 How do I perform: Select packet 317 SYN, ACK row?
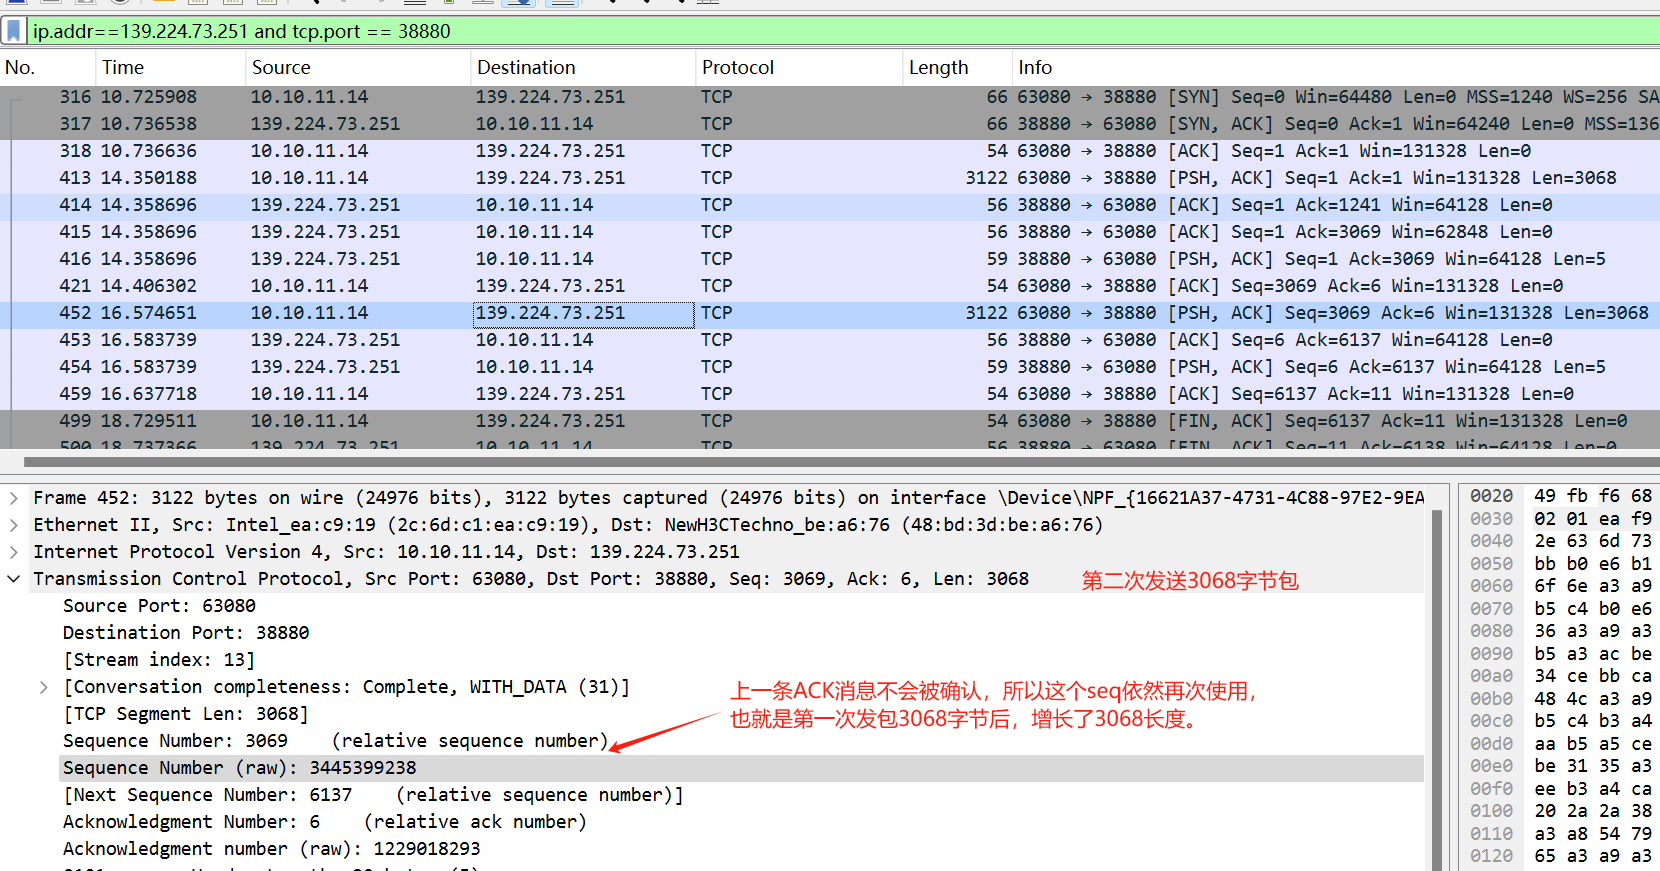pos(830,124)
